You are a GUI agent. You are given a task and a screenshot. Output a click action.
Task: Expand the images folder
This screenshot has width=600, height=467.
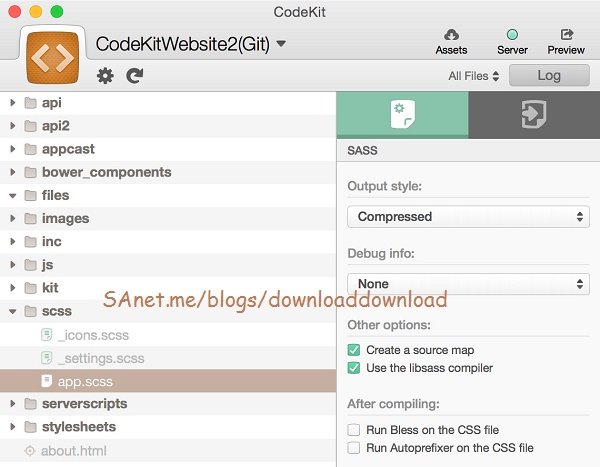[13, 219]
